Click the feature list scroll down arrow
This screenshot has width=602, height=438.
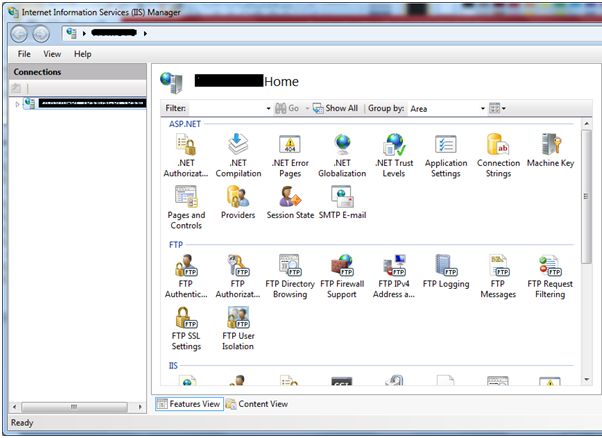pos(587,380)
